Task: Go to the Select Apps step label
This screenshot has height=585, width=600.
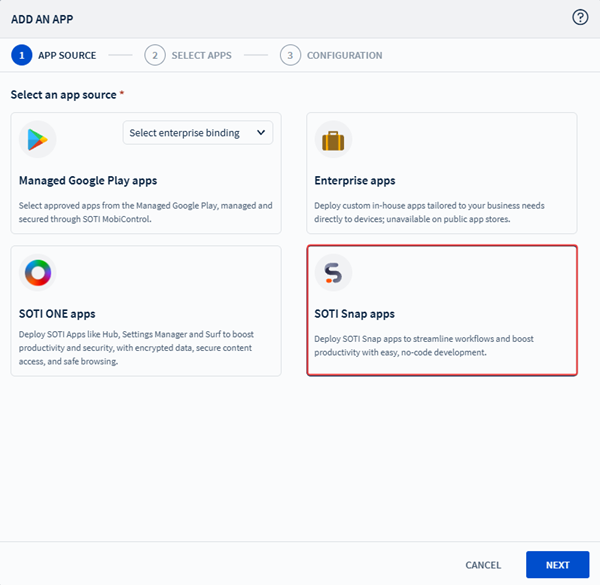Action: (203, 55)
